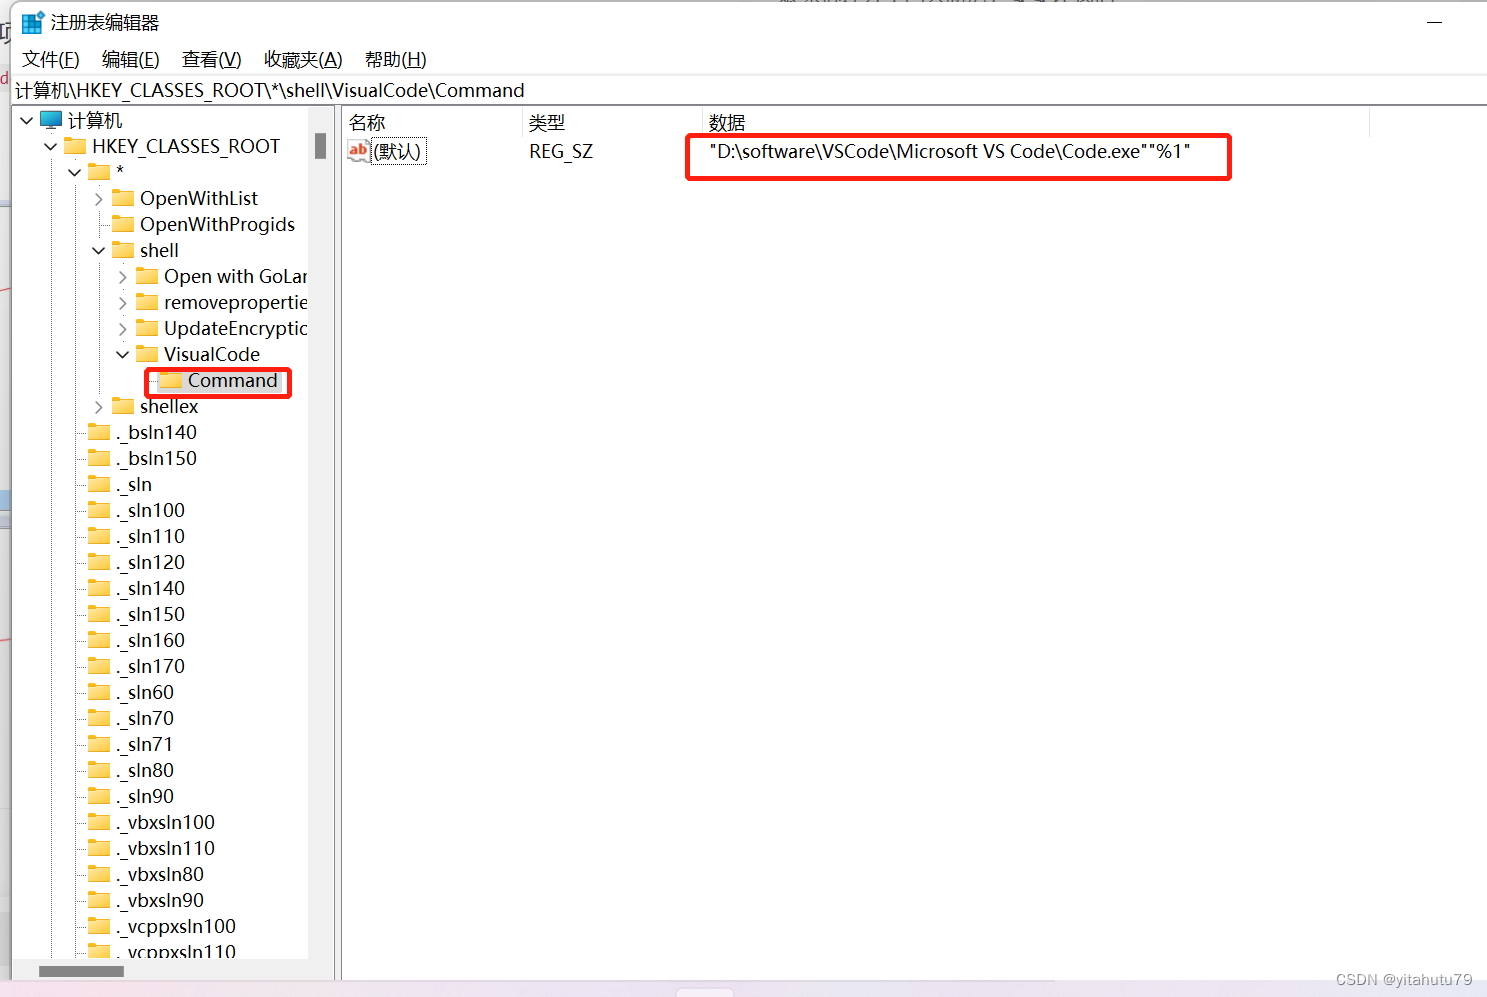This screenshot has height=997, width=1487.
Task: Click the ._sln folder icon
Action: point(99,484)
